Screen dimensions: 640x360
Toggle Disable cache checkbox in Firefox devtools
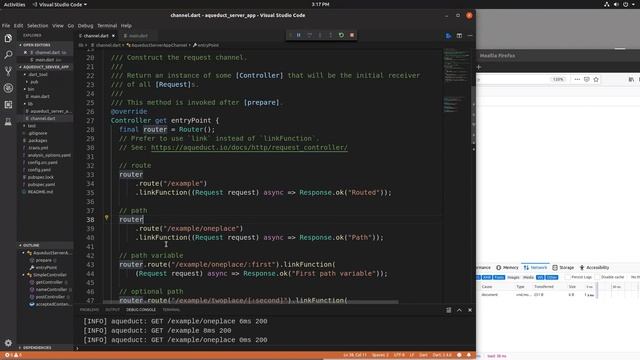click(x=598, y=277)
